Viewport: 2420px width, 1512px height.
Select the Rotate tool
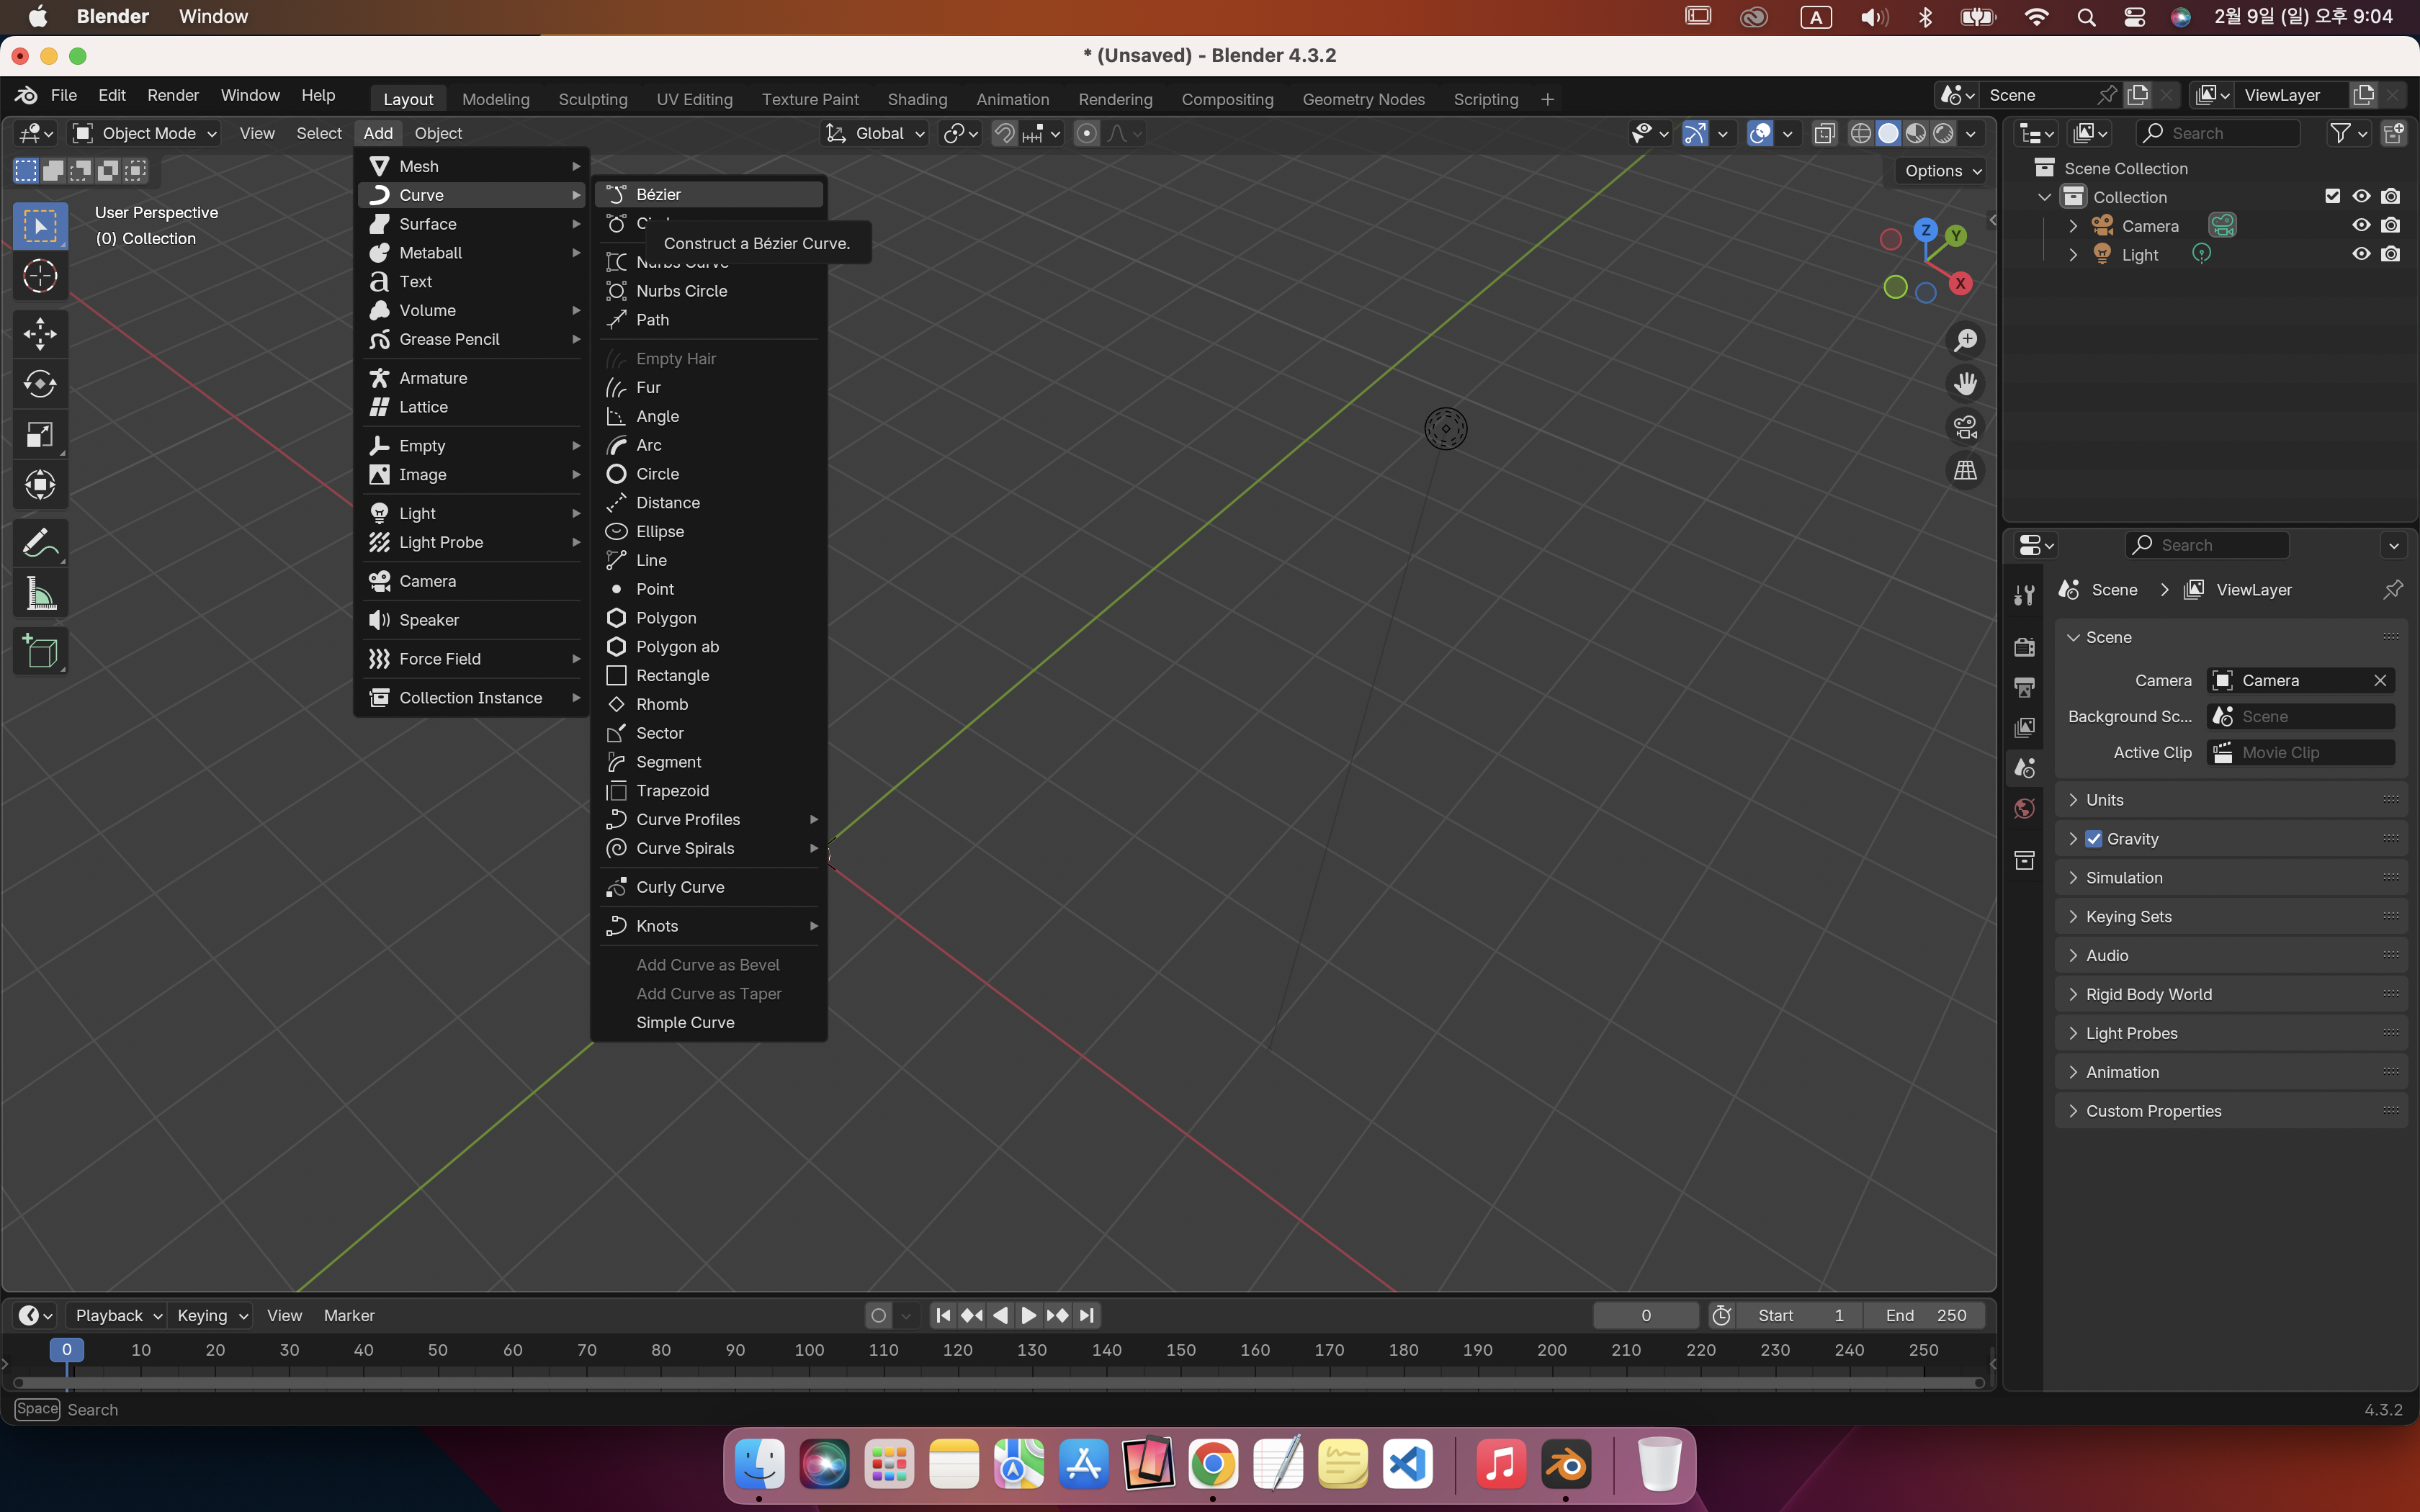pos(40,384)
